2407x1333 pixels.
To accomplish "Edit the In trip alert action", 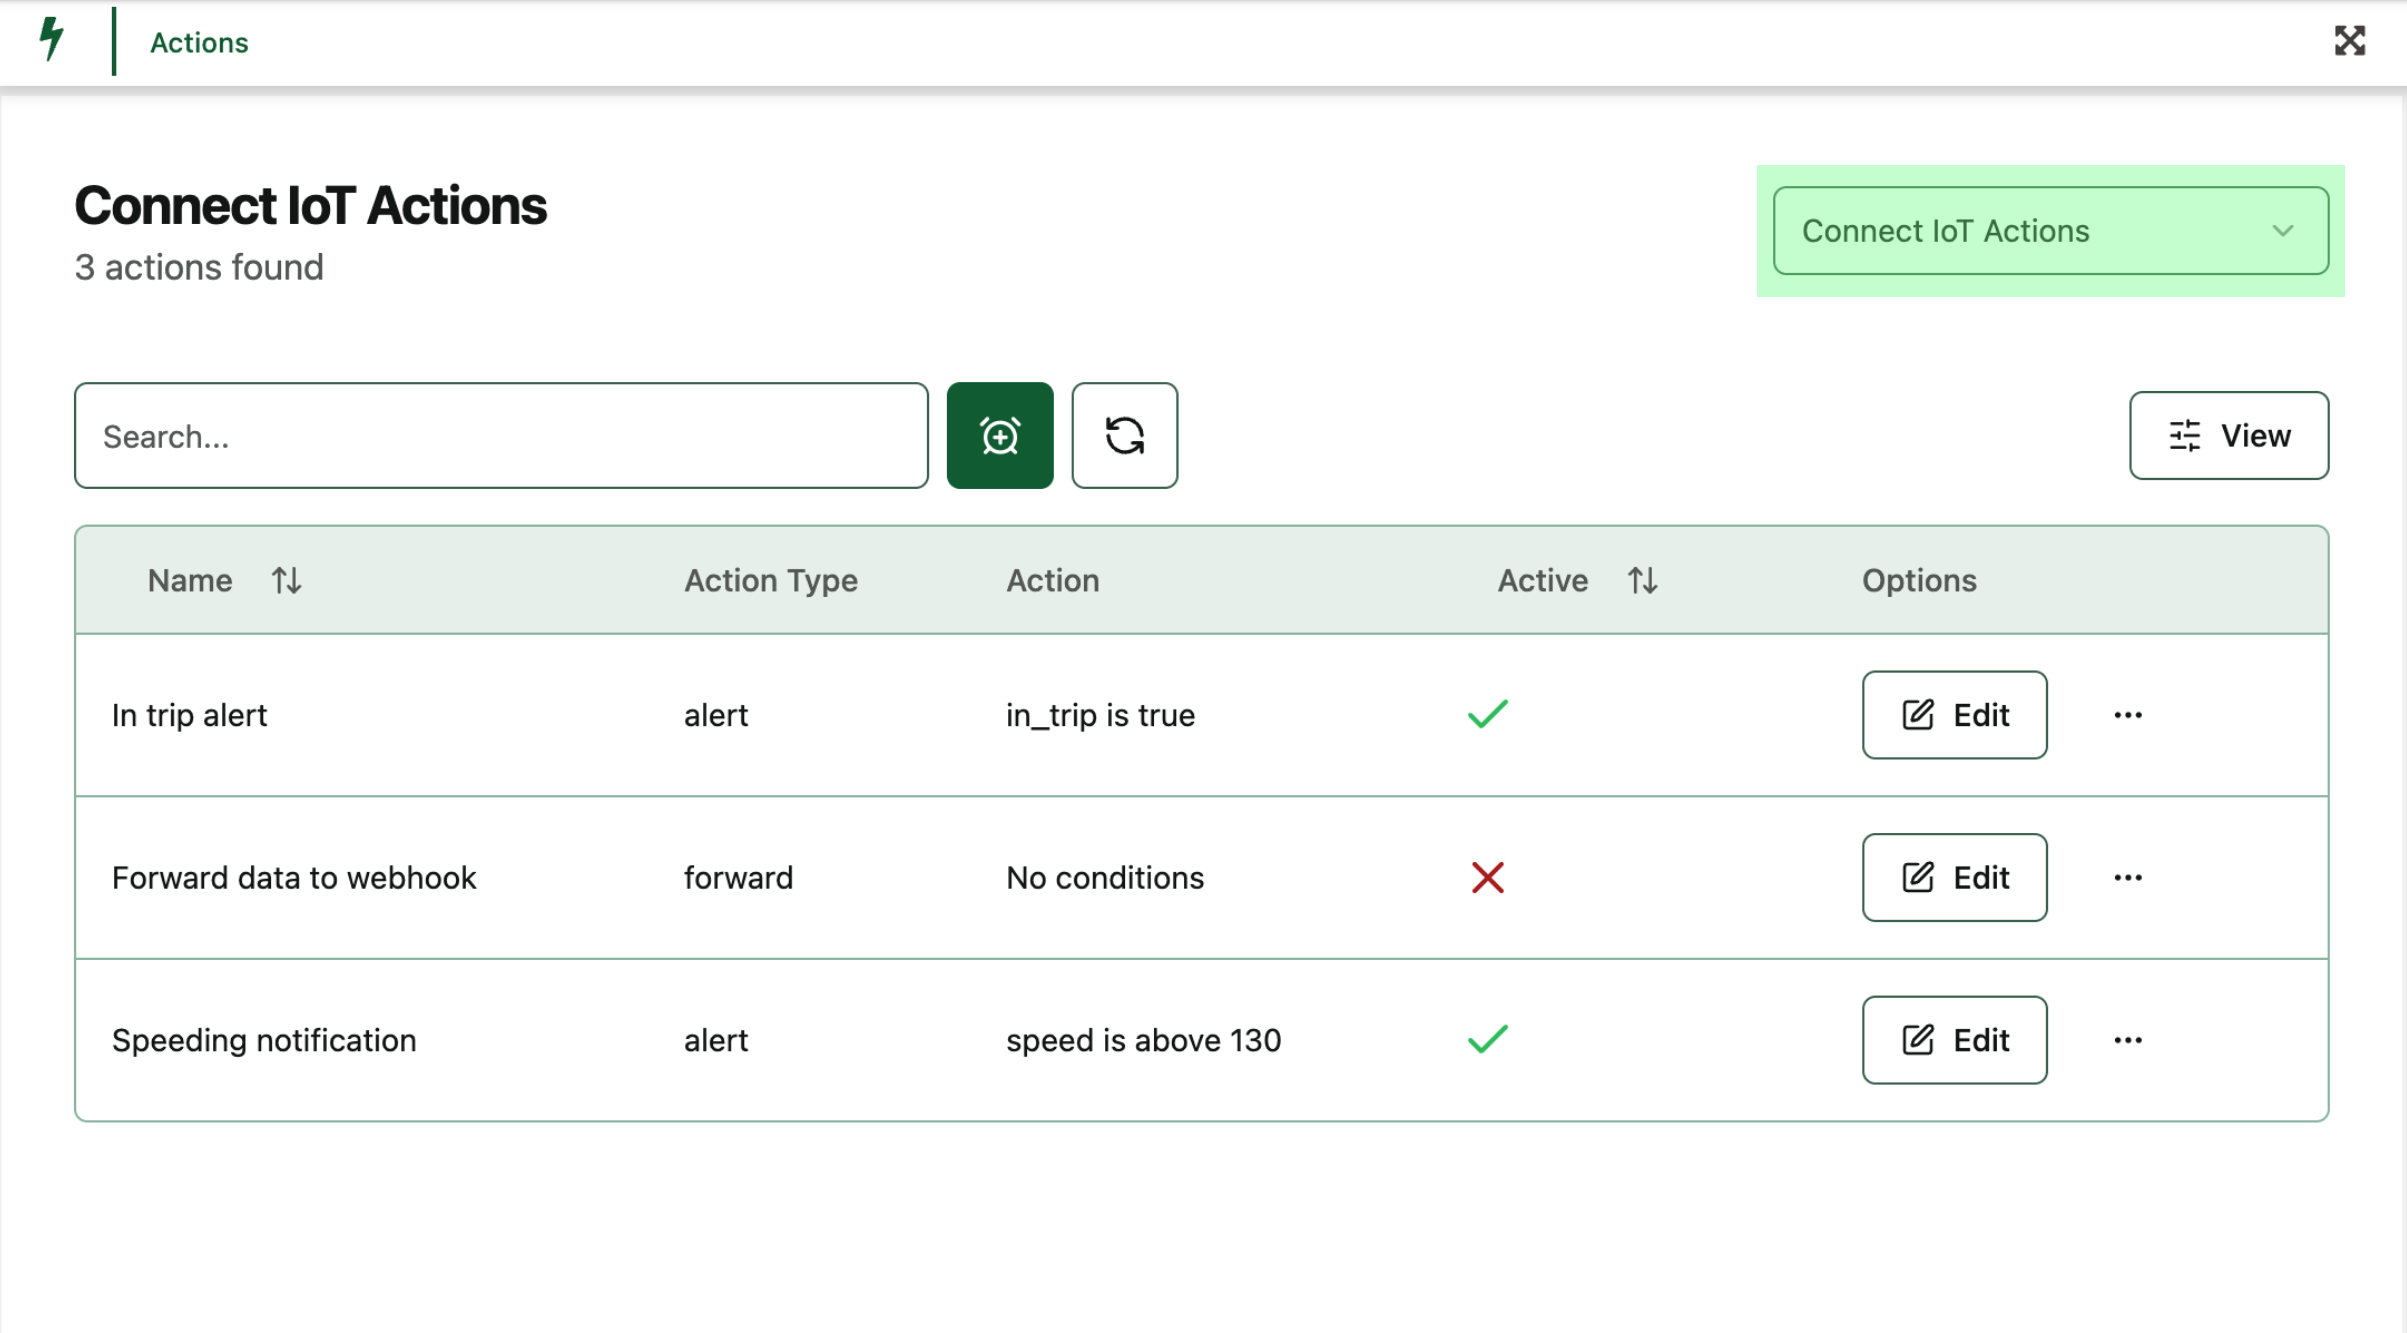I will [1953, 714].
